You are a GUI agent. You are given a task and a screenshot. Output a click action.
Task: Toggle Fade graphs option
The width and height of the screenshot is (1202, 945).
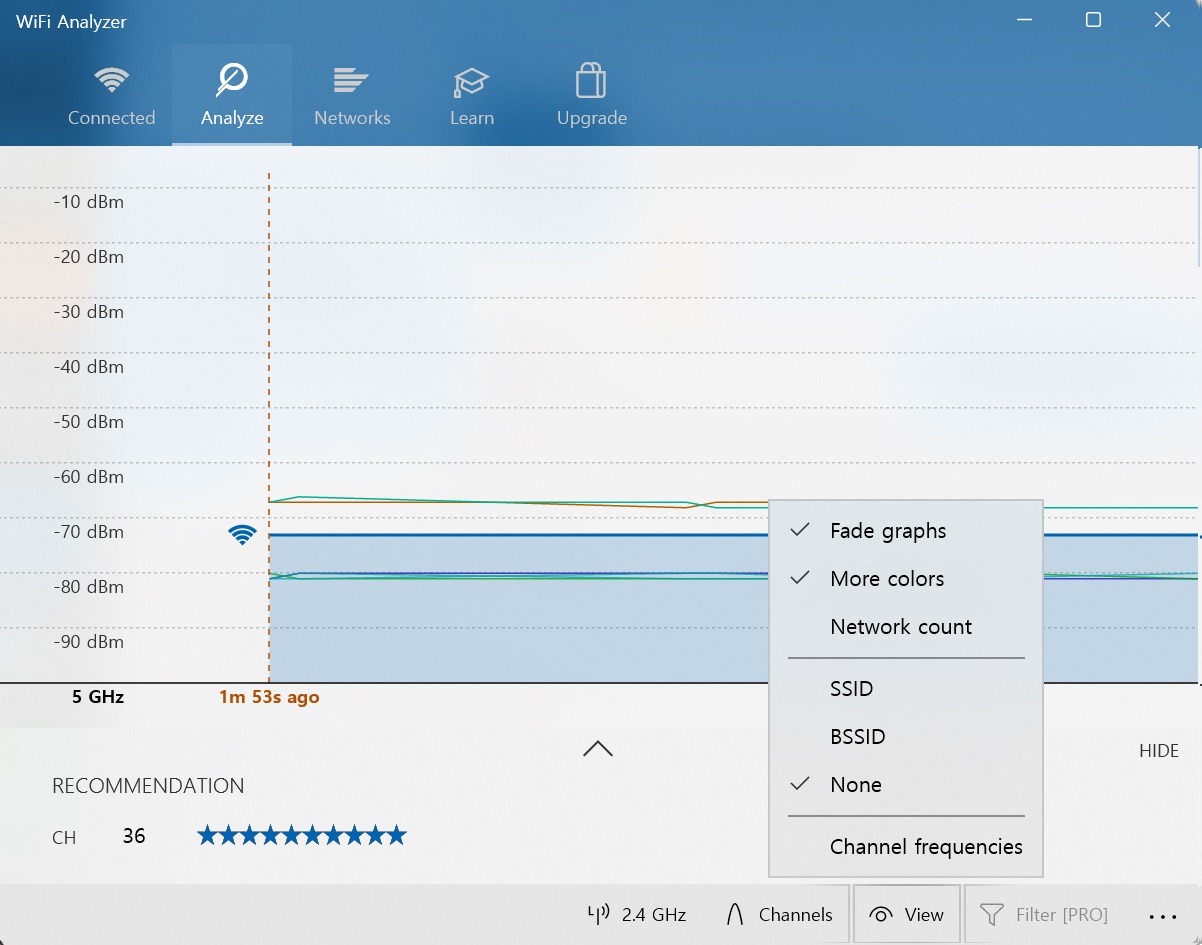pos(906,531)
